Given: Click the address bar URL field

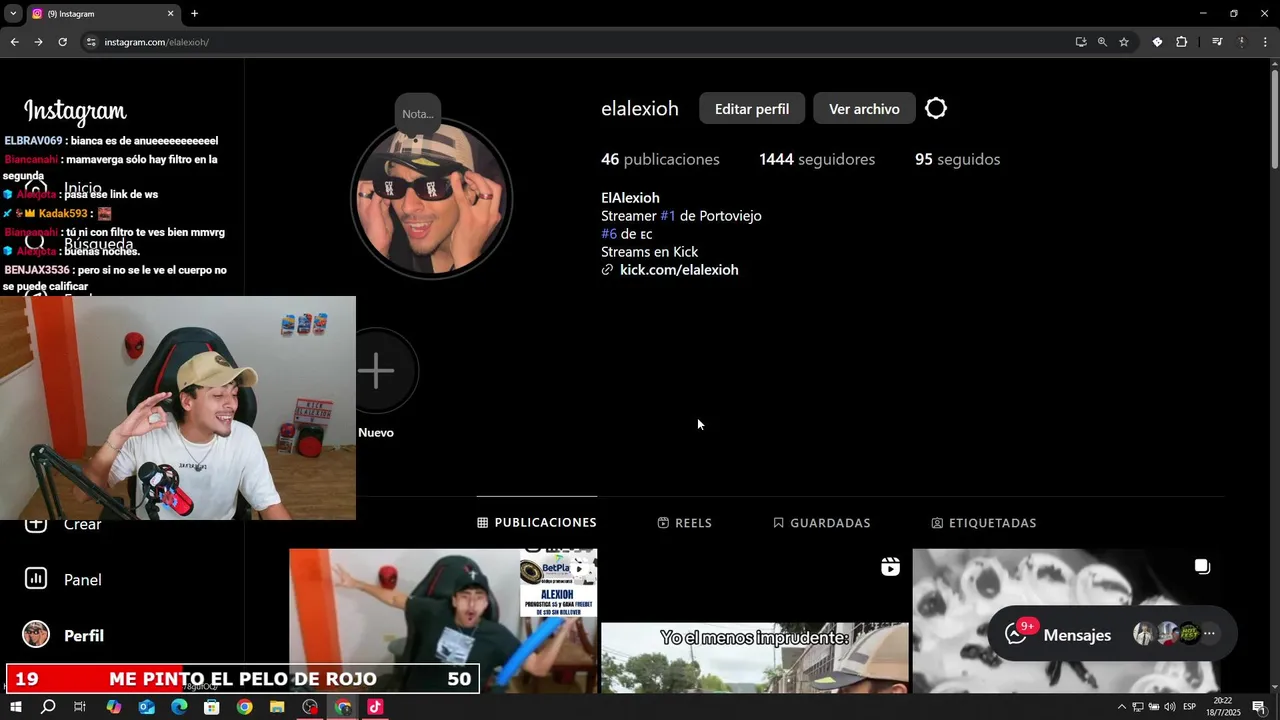Looking at the screenshot, I should point(580,42).
